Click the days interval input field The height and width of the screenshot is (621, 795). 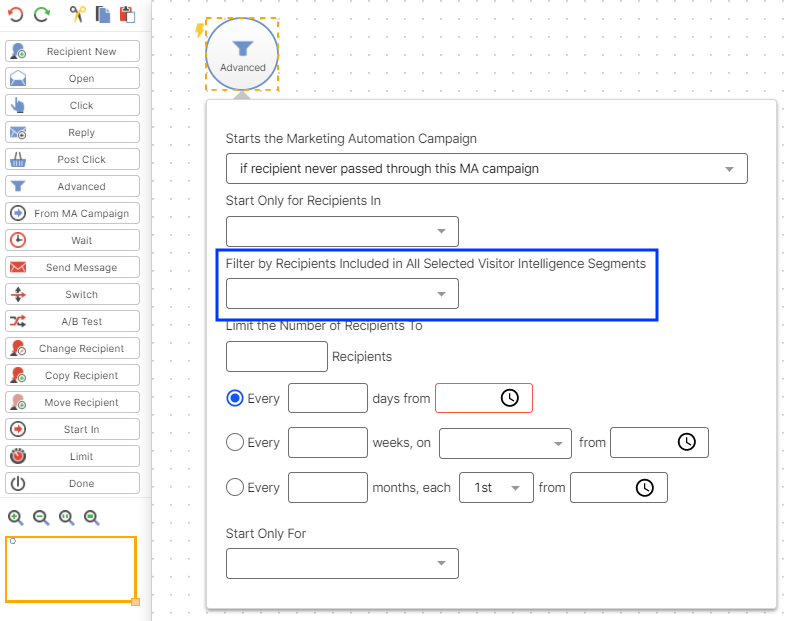click(328, 398)
